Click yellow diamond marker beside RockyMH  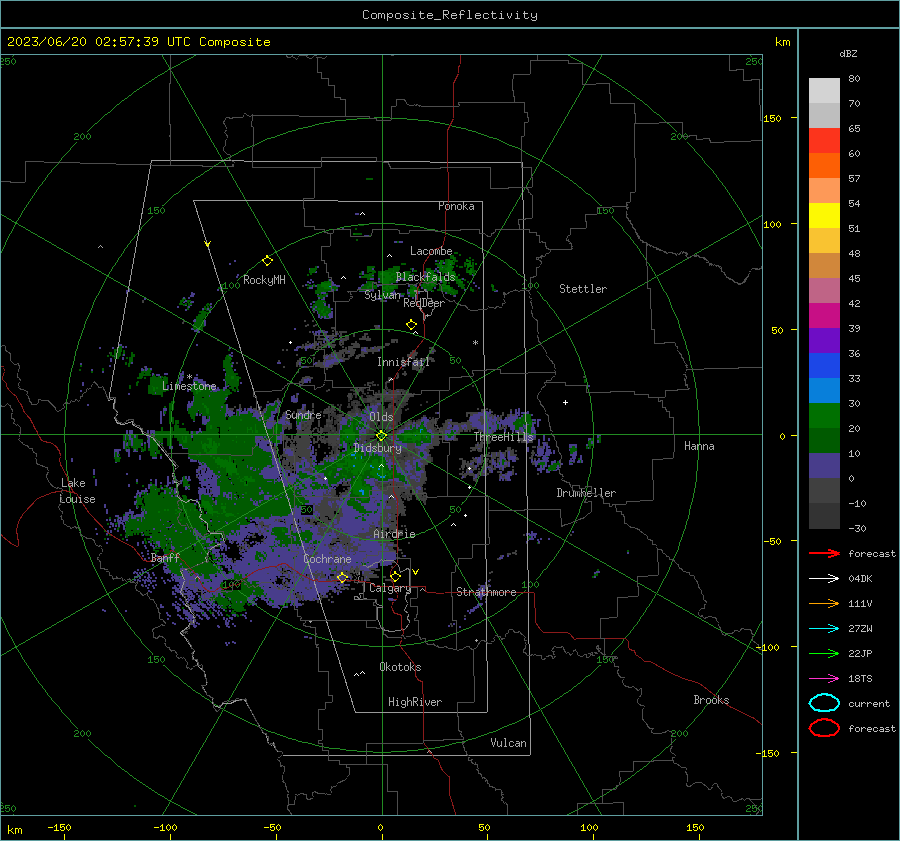[x=267, y=261]
